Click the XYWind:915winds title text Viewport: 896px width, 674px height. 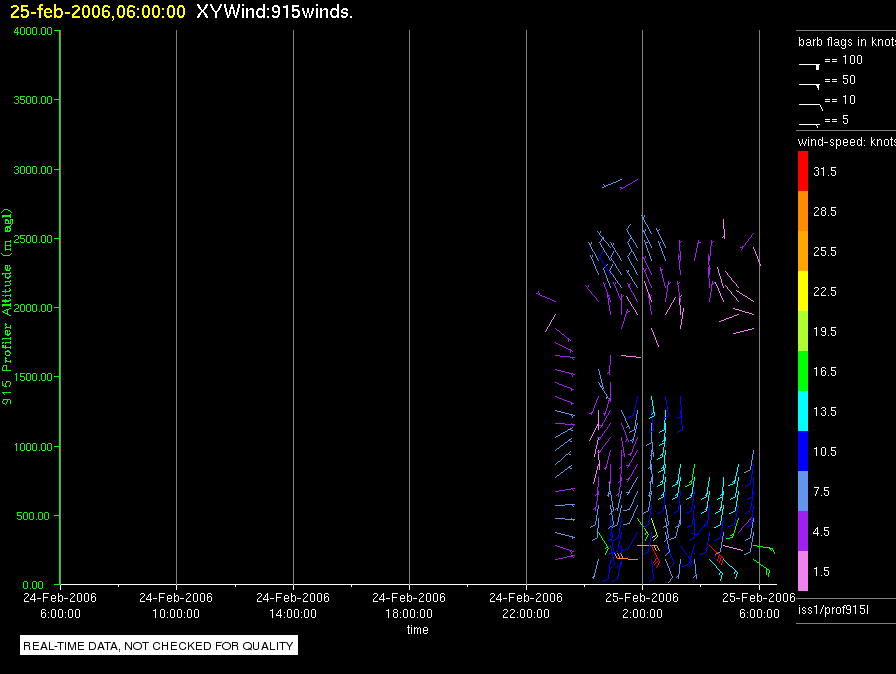(274, 12)
